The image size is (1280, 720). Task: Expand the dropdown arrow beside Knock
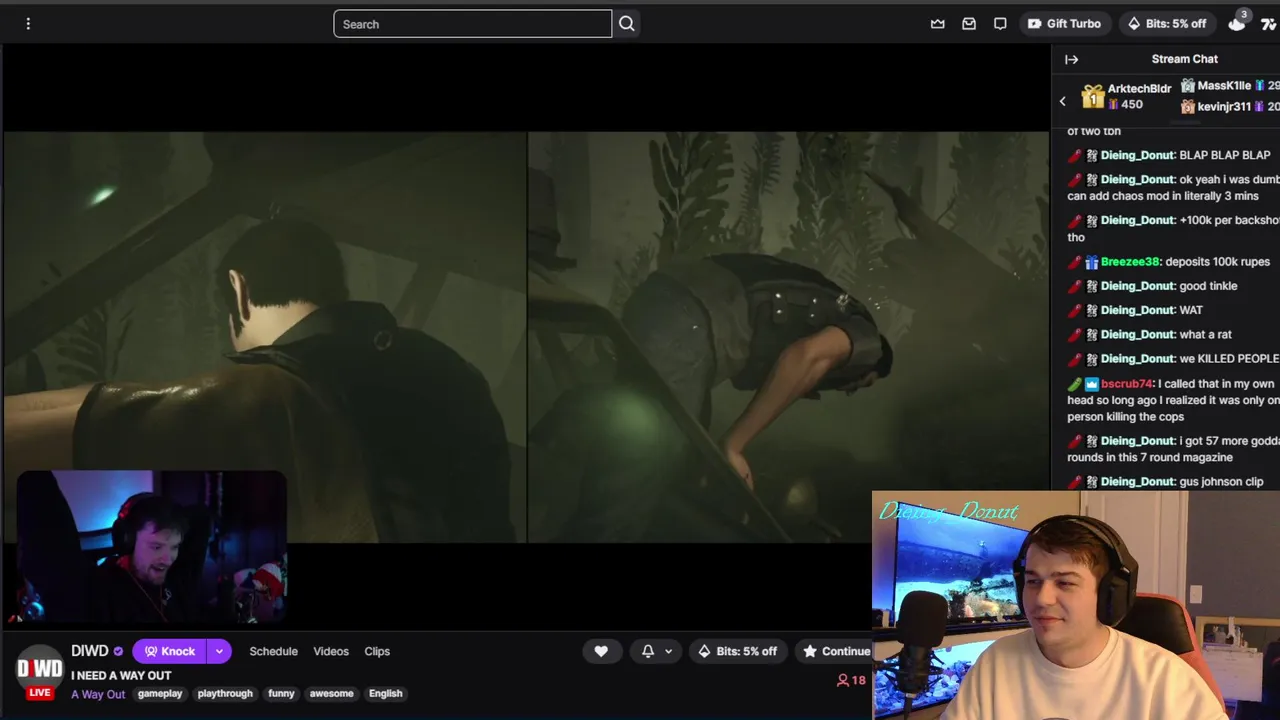tap(218, 651)
